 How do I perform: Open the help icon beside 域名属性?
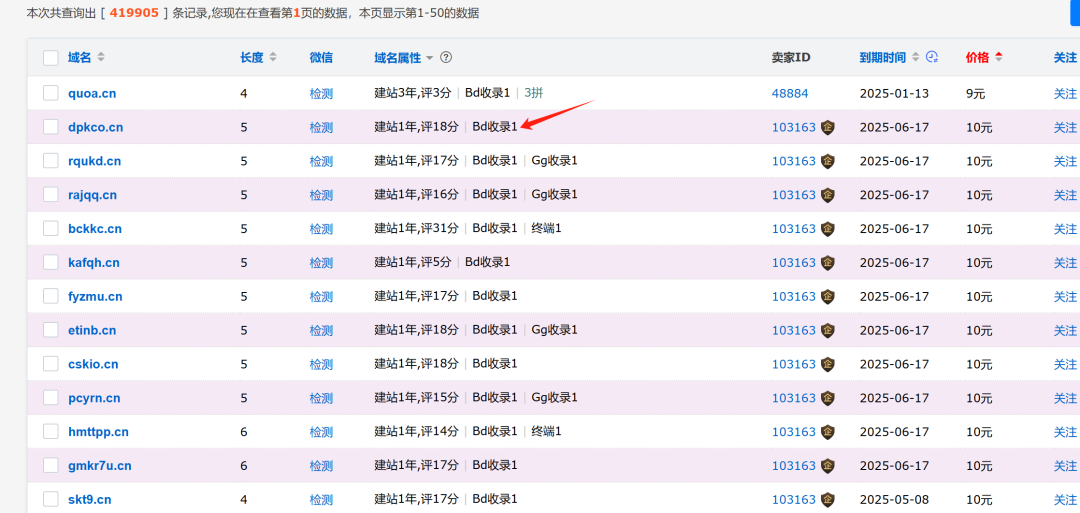(446, 58)
